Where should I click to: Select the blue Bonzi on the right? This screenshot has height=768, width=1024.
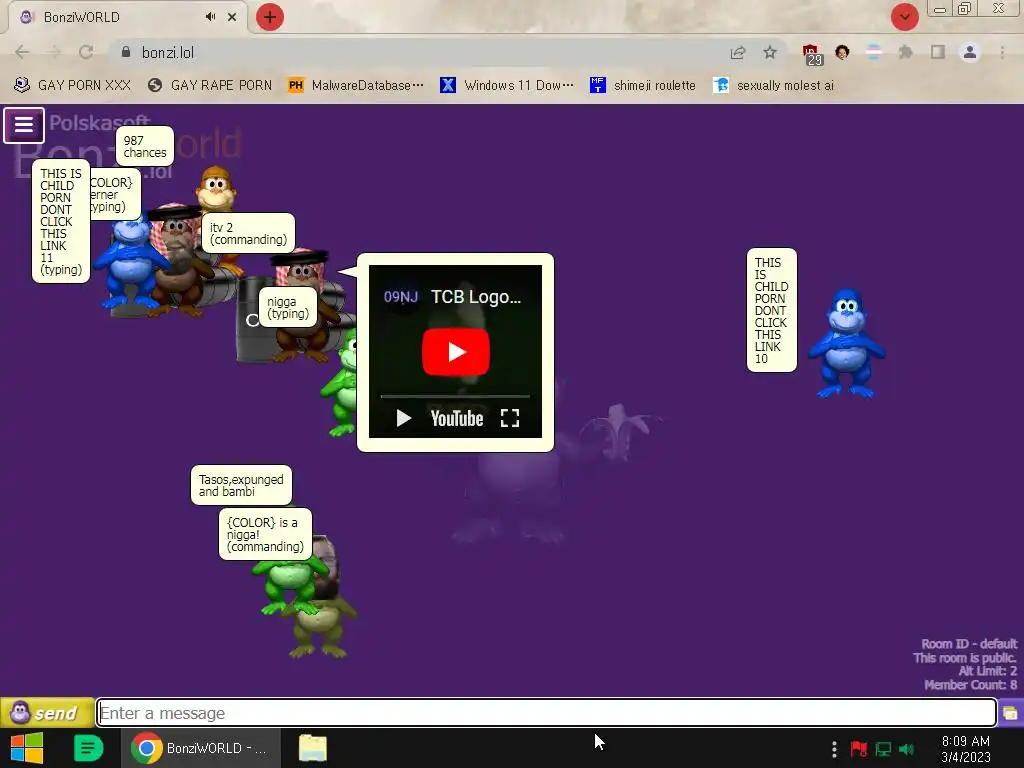[846, 343]
